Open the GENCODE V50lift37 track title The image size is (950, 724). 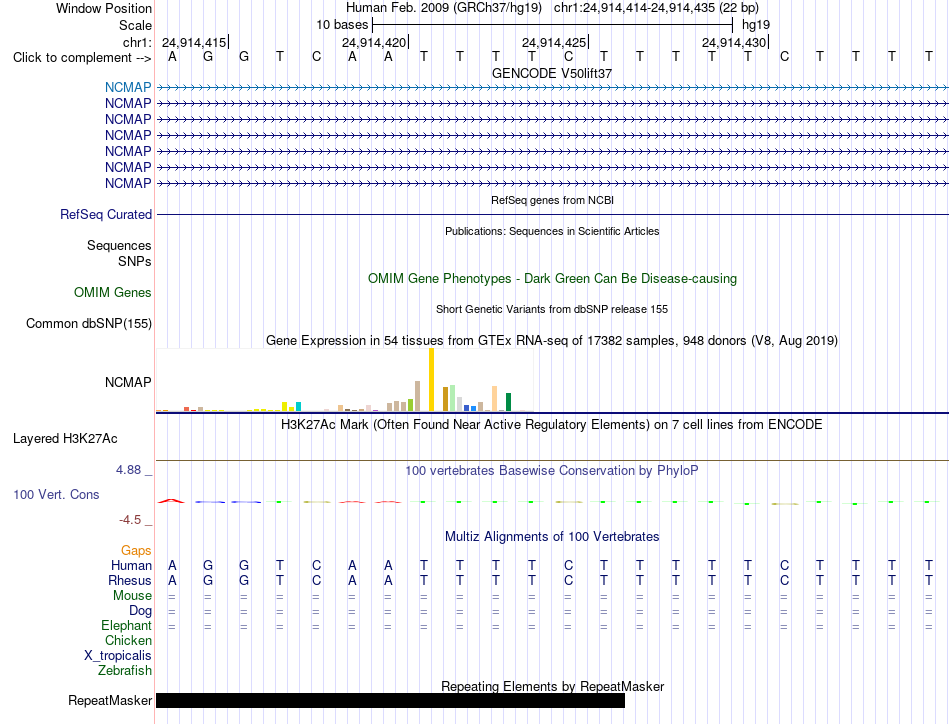coord(551,73)
